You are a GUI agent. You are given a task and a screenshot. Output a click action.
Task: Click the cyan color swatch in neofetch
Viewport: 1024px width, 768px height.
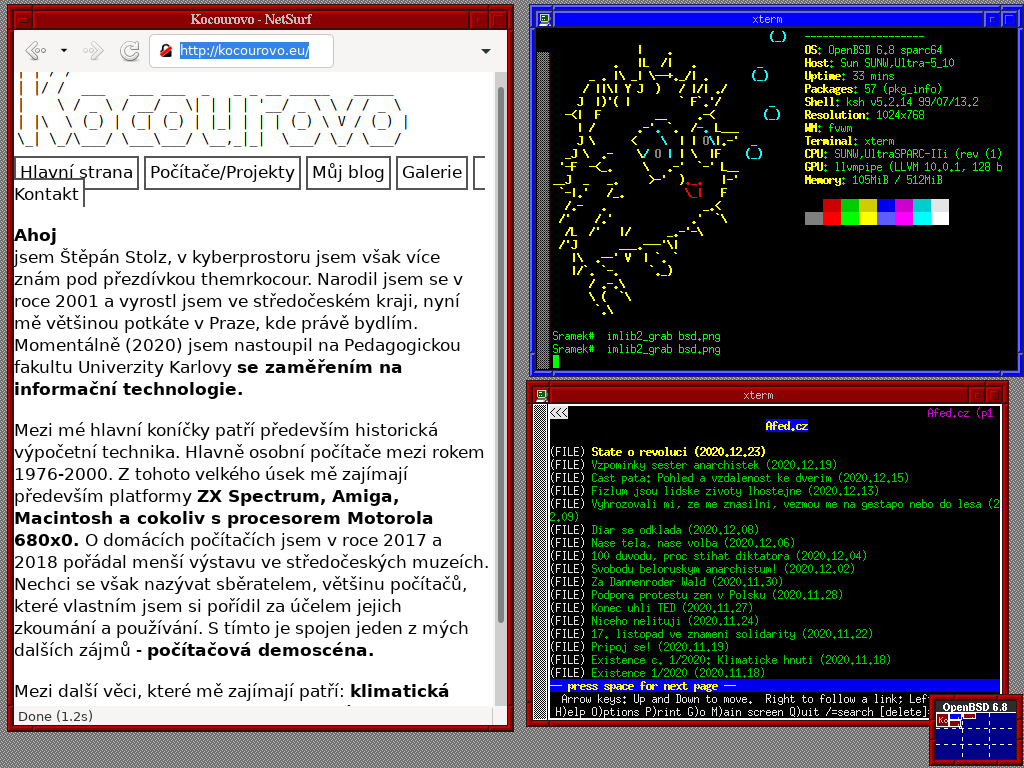pos(921,212)
